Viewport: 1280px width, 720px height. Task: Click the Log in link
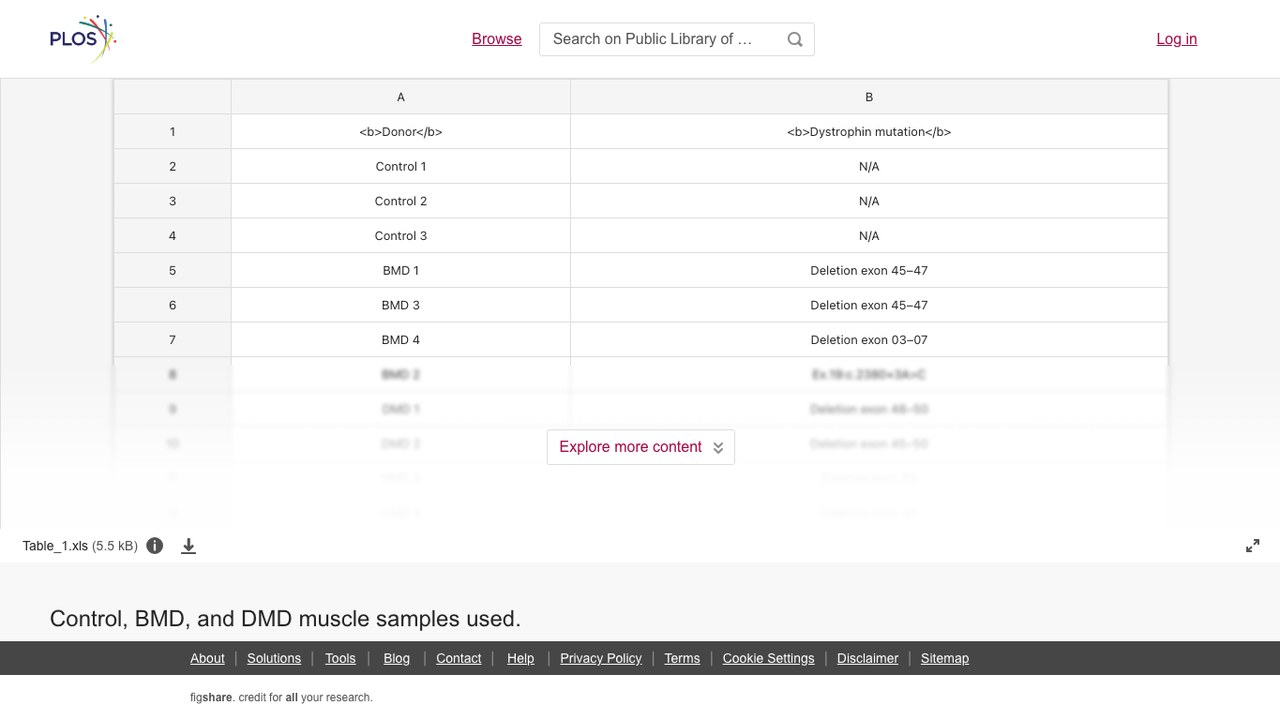coord(1177,39)
